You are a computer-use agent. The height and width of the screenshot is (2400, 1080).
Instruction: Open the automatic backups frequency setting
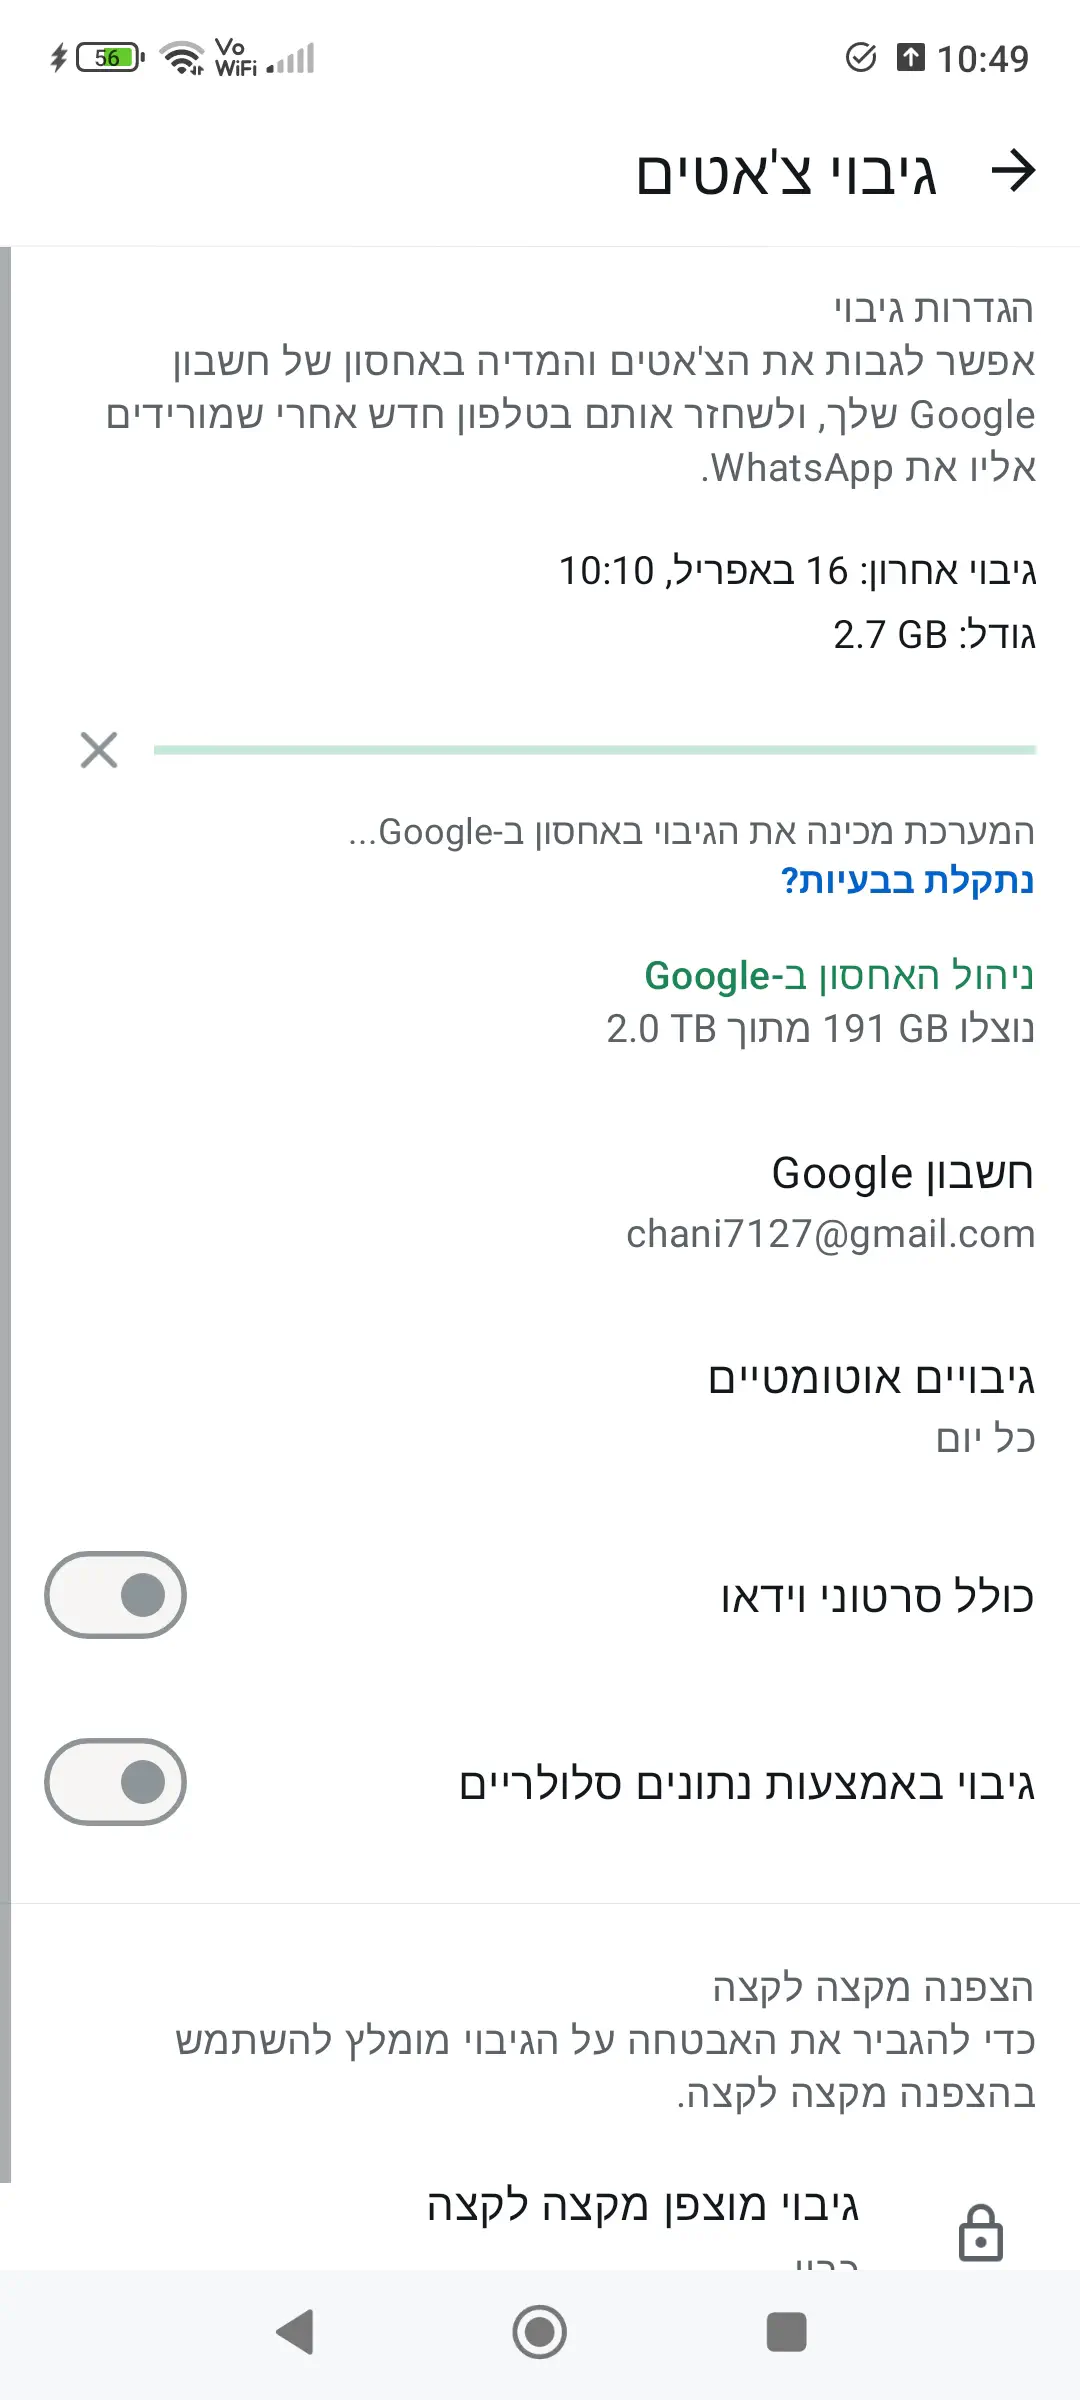(x=870, y=1407)
